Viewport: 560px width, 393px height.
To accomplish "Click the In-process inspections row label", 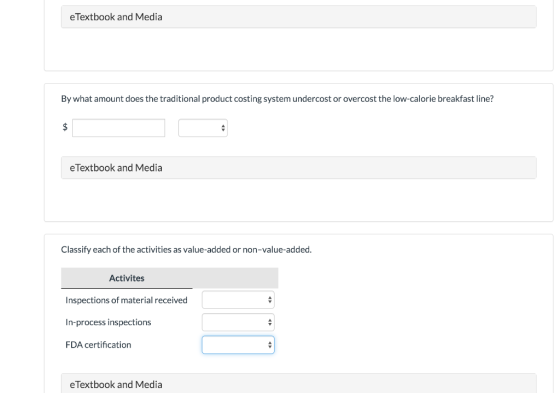I will tap(108, 322).
